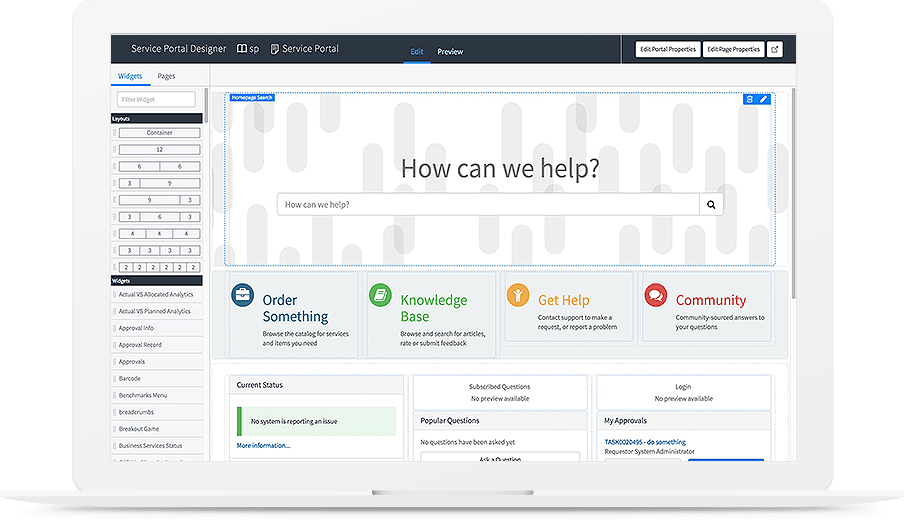Click the My Approvals header
This screenshot has height=524, width=904.
(683, 421)
